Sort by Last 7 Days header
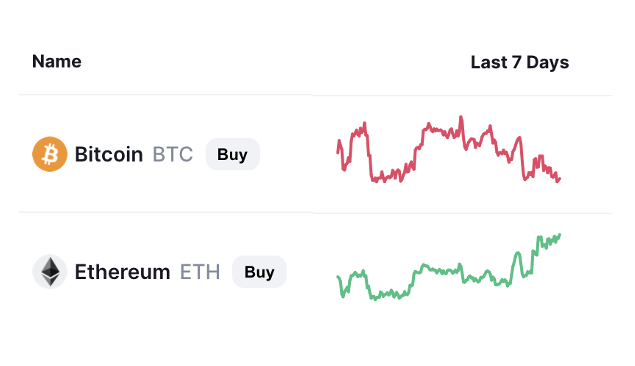 pyautogui.click(x=520, y=62)
